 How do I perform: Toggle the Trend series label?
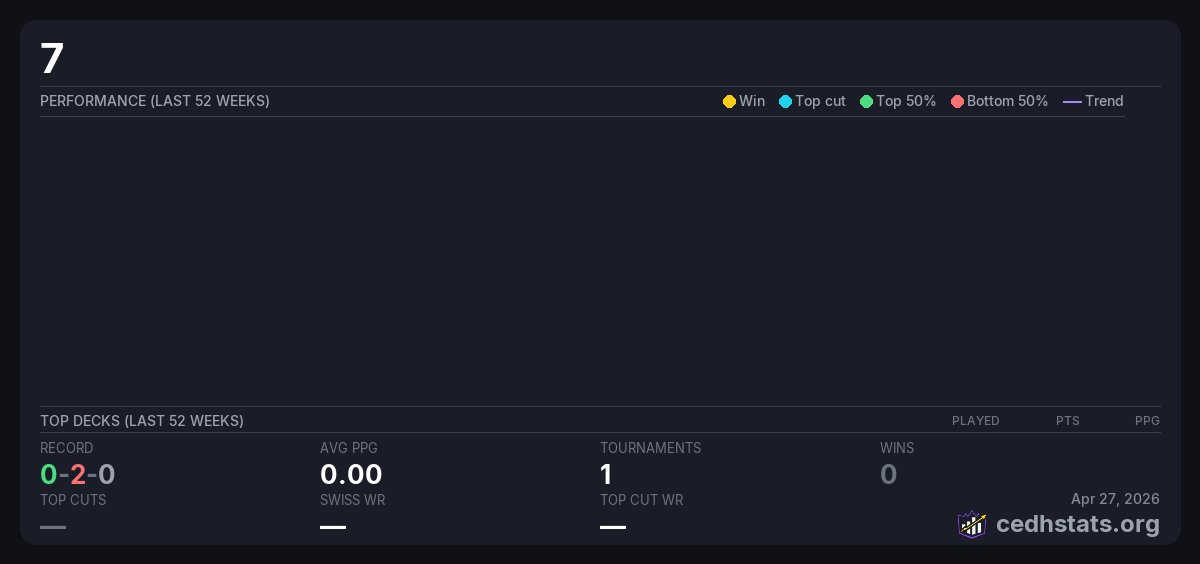tap(1104, 101)
